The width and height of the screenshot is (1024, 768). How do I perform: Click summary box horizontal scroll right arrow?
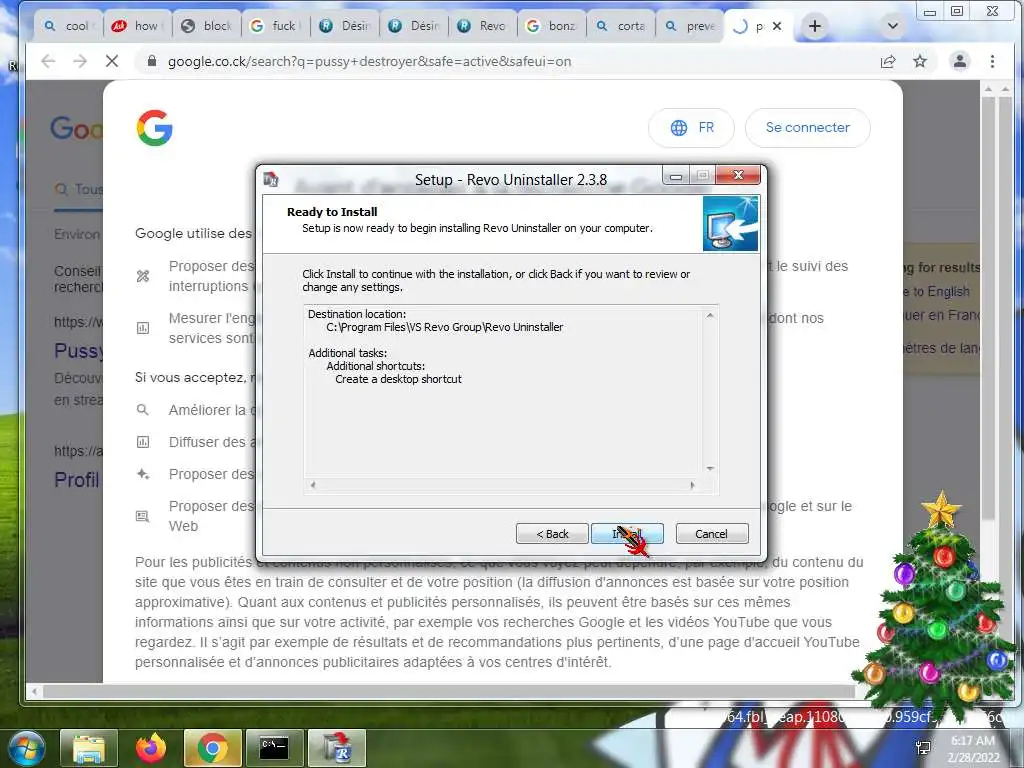click(692, 485)
